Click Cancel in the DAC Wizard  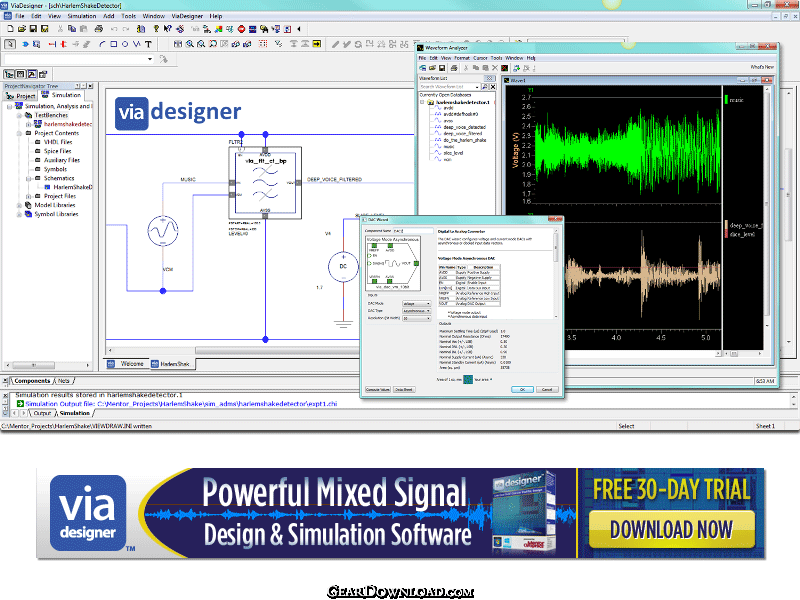(x=547, y=389)
